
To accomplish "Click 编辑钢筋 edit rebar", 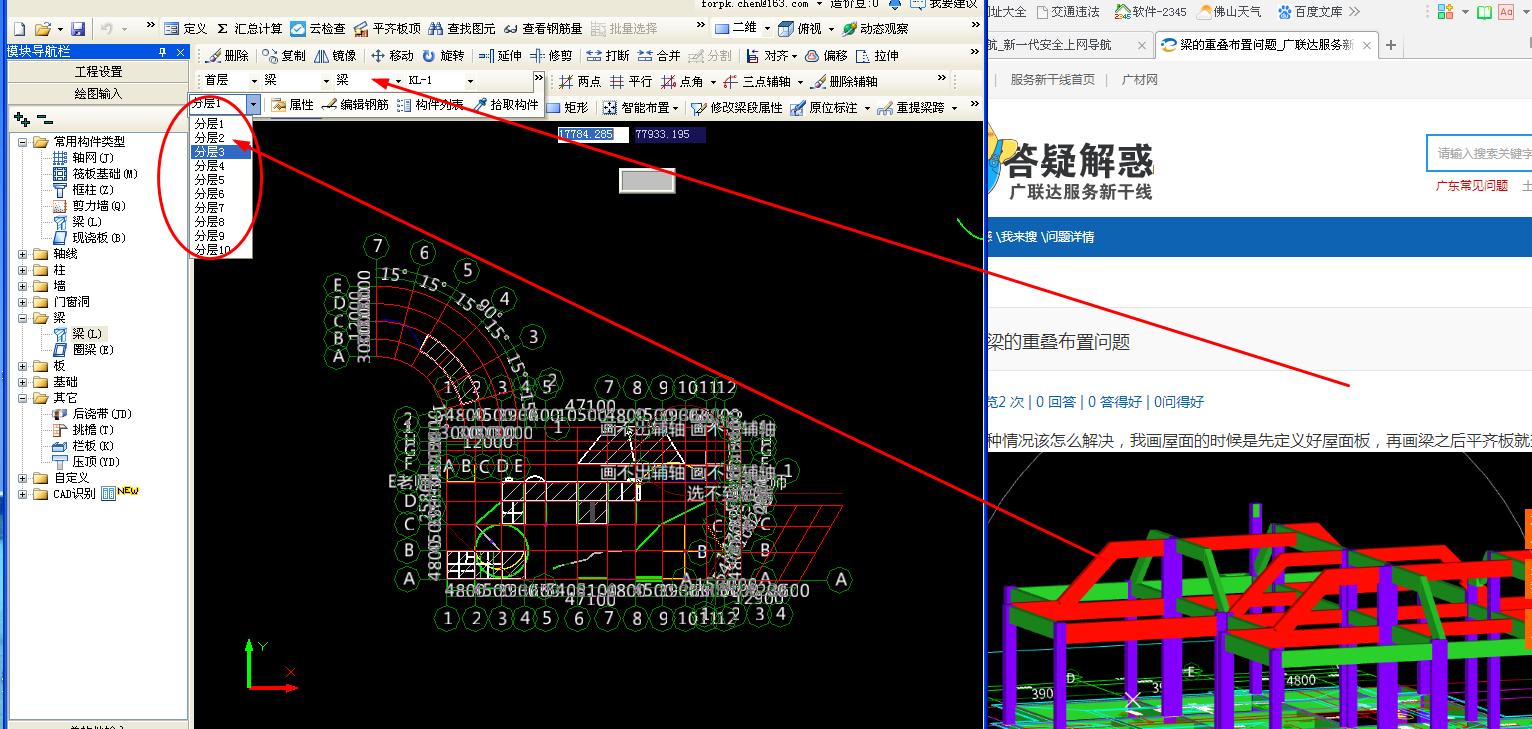I will [355, 105].
